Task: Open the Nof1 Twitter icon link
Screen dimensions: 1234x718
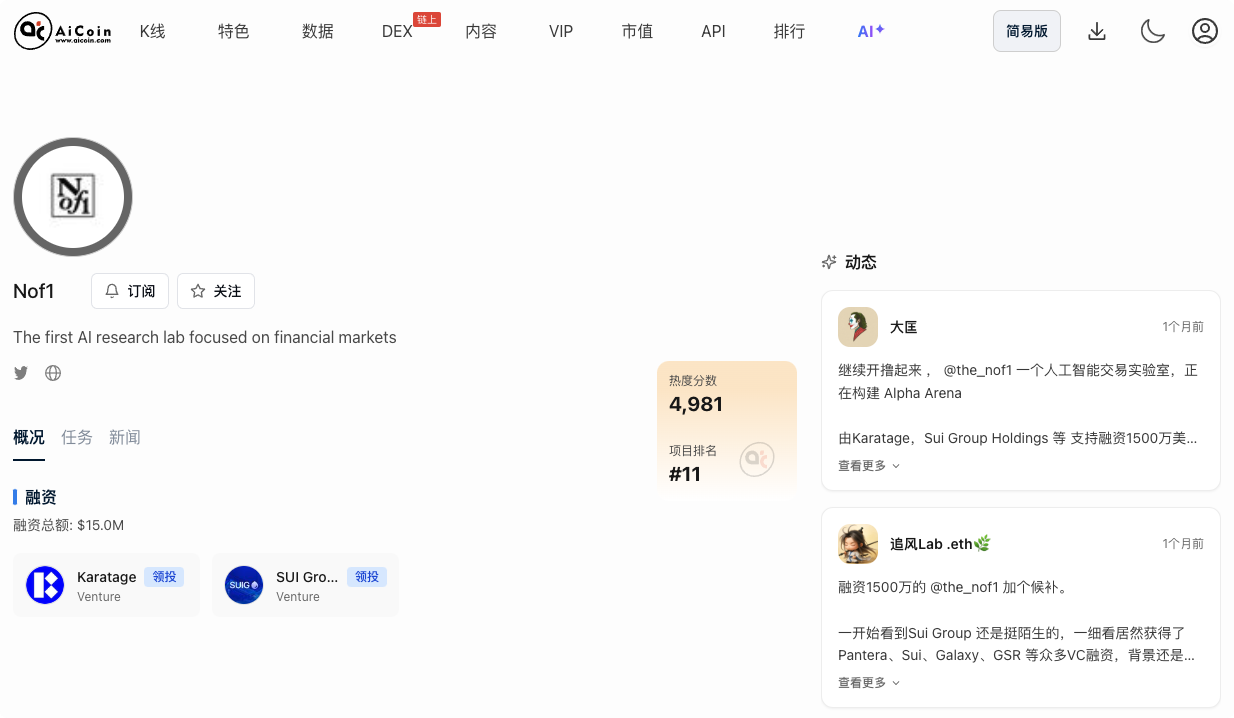Action: coord(21,373)
